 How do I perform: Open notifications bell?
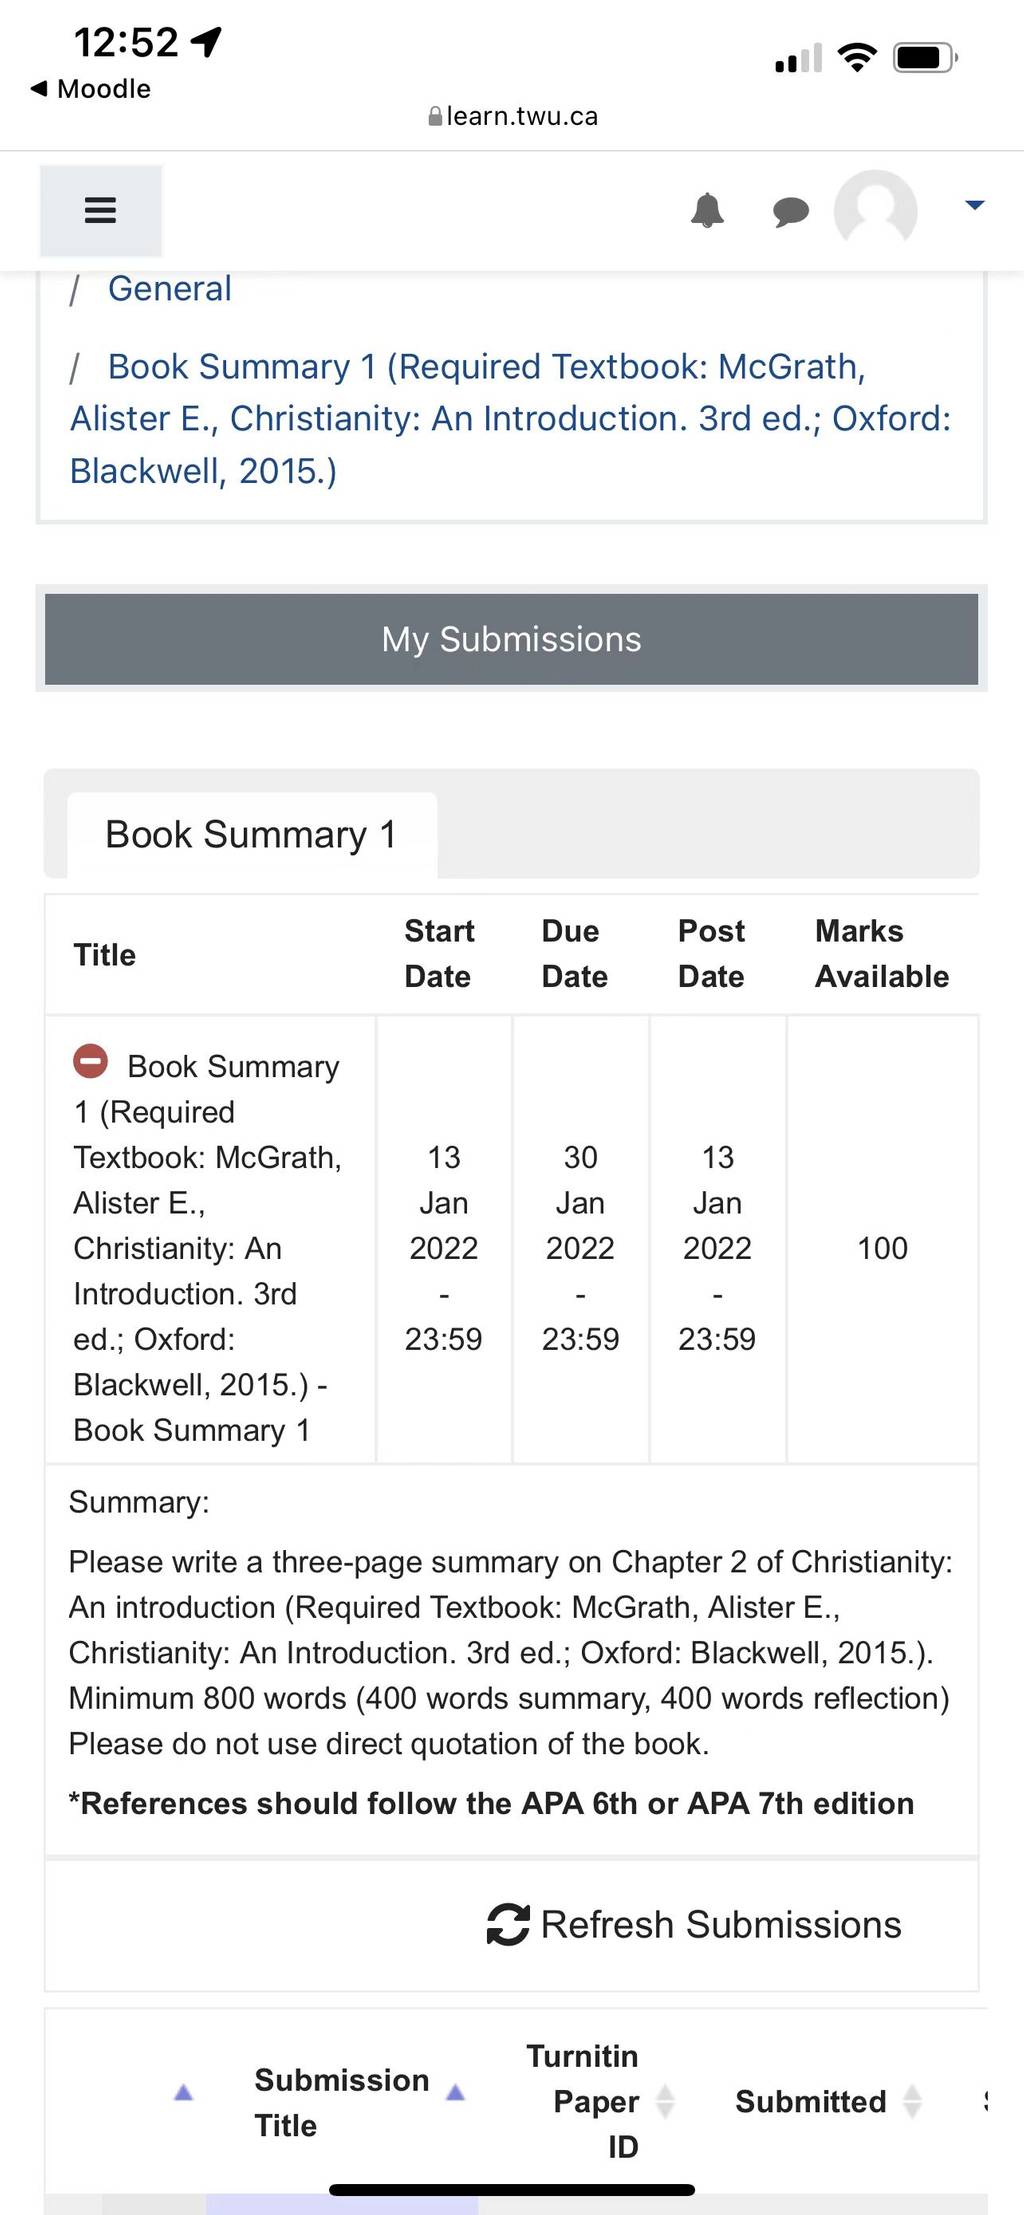[x=707, y=210]
